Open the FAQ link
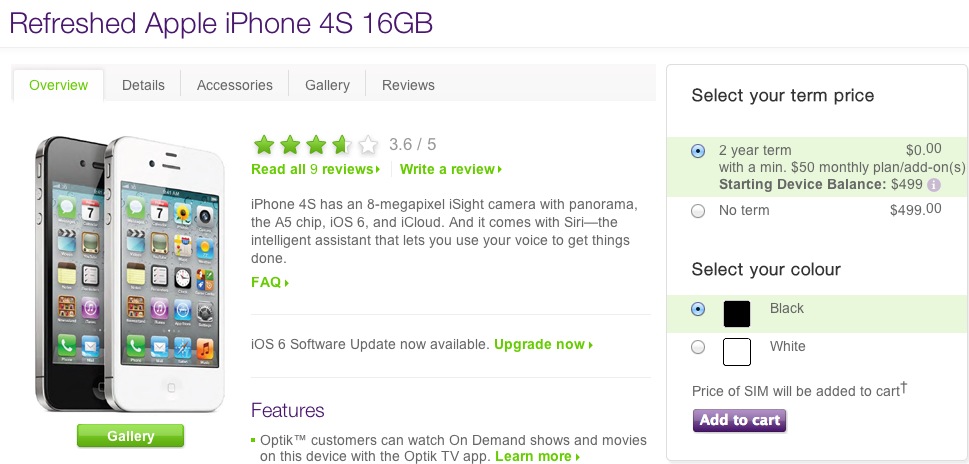Screen dimensions: 969x464 click(270, 282)
